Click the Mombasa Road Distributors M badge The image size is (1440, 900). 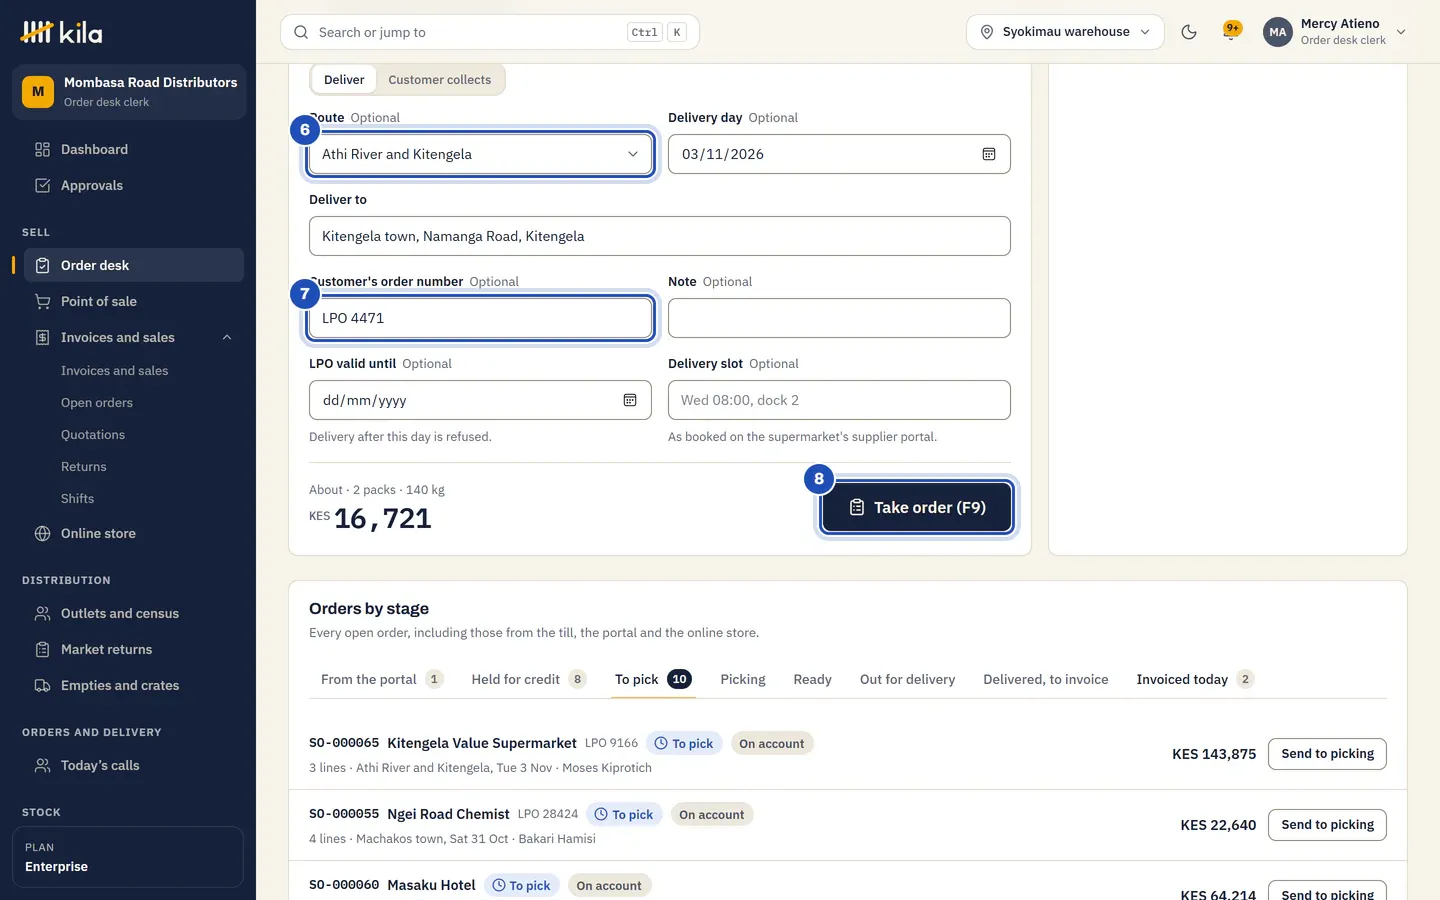38,92
